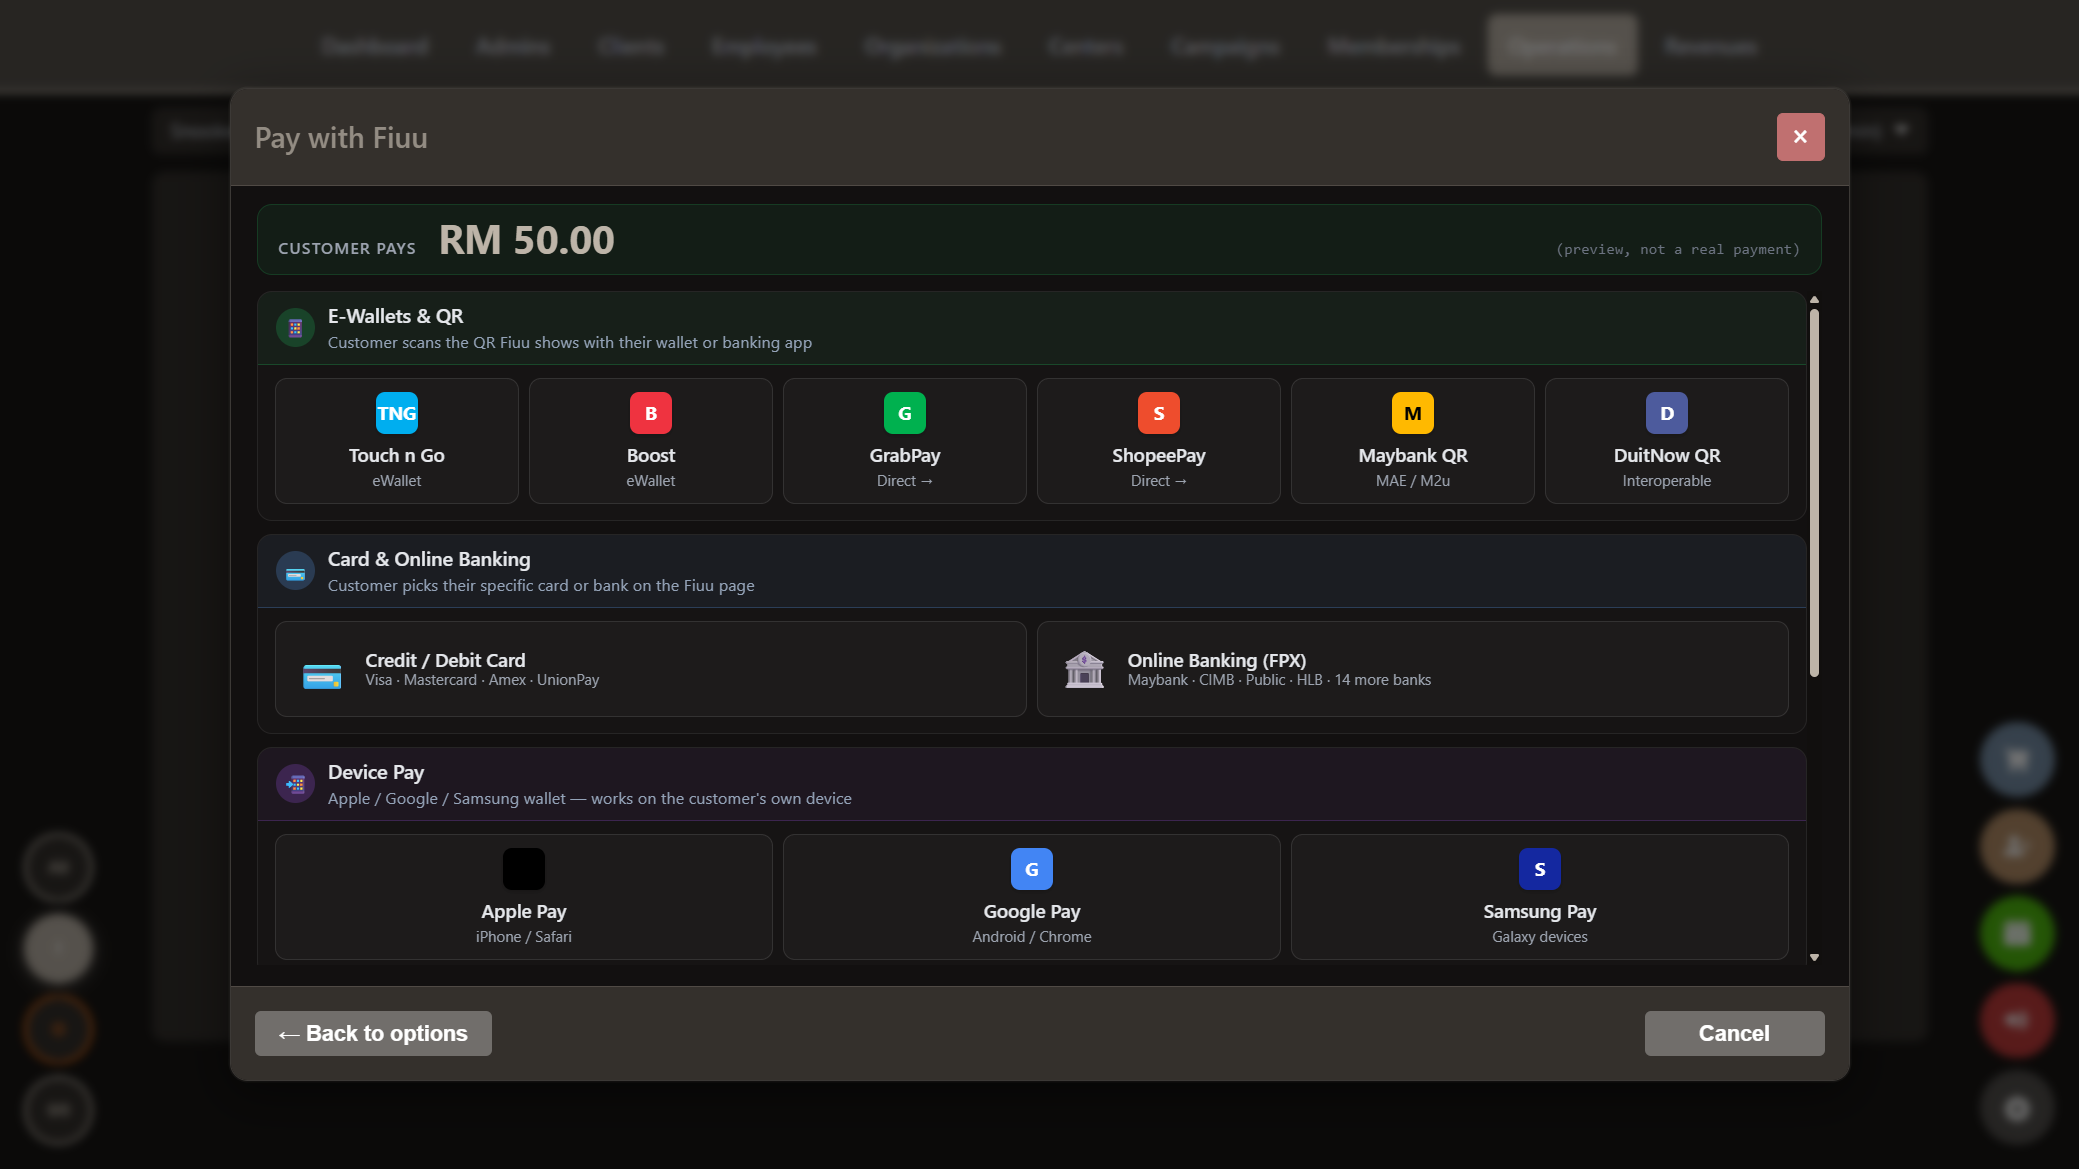Choose Online Banking (FPX)
2079x1169 pixels.
[x=1413, y=669]
